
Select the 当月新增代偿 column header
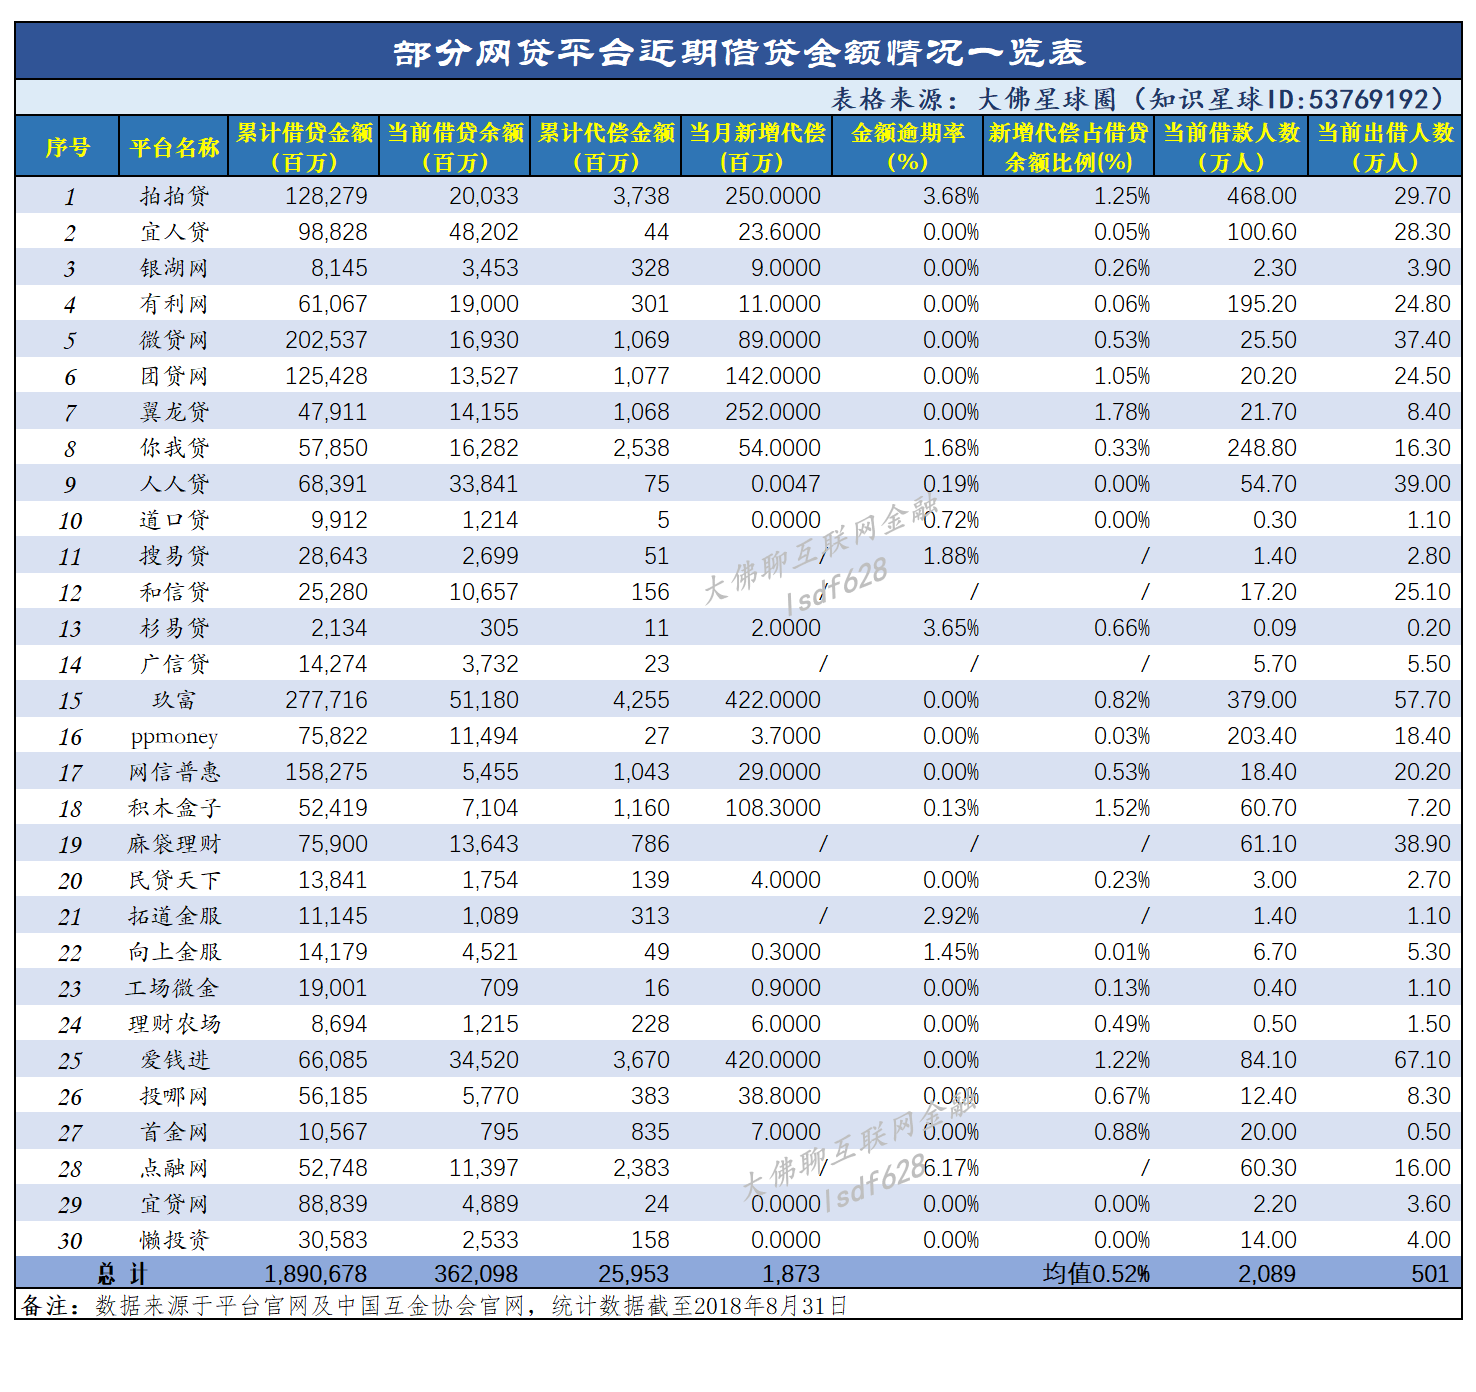(757, 147)
